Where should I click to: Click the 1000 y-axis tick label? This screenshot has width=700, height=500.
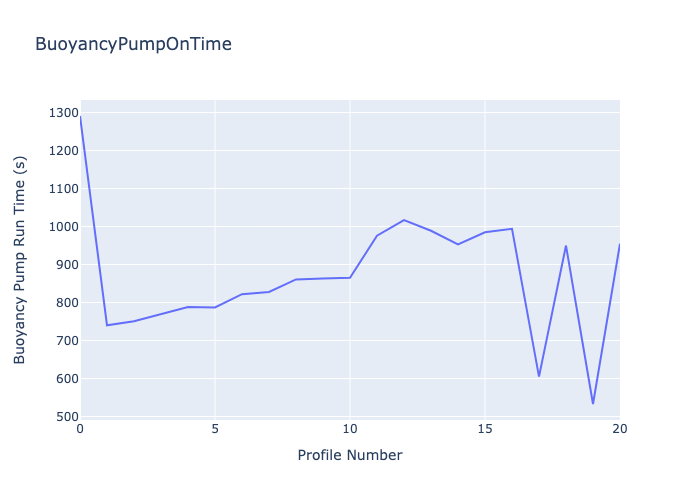[64, 227]
